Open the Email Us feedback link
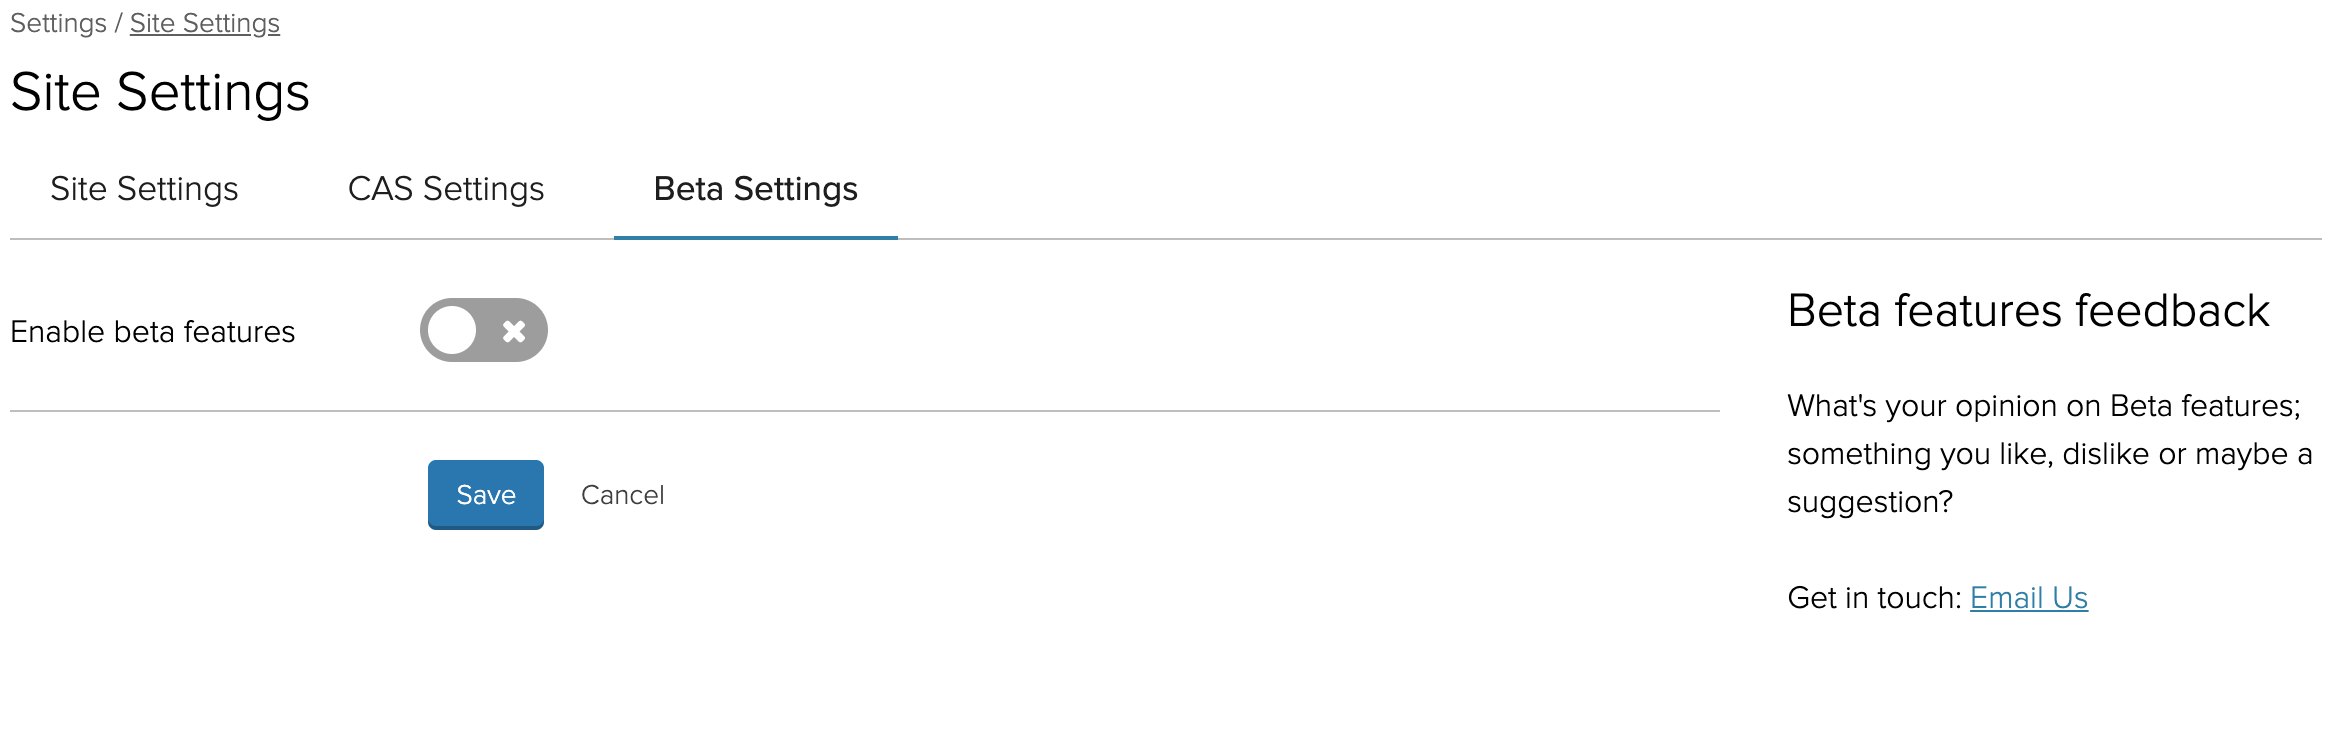This screenshot has width=2348, height=744. 2028,597
